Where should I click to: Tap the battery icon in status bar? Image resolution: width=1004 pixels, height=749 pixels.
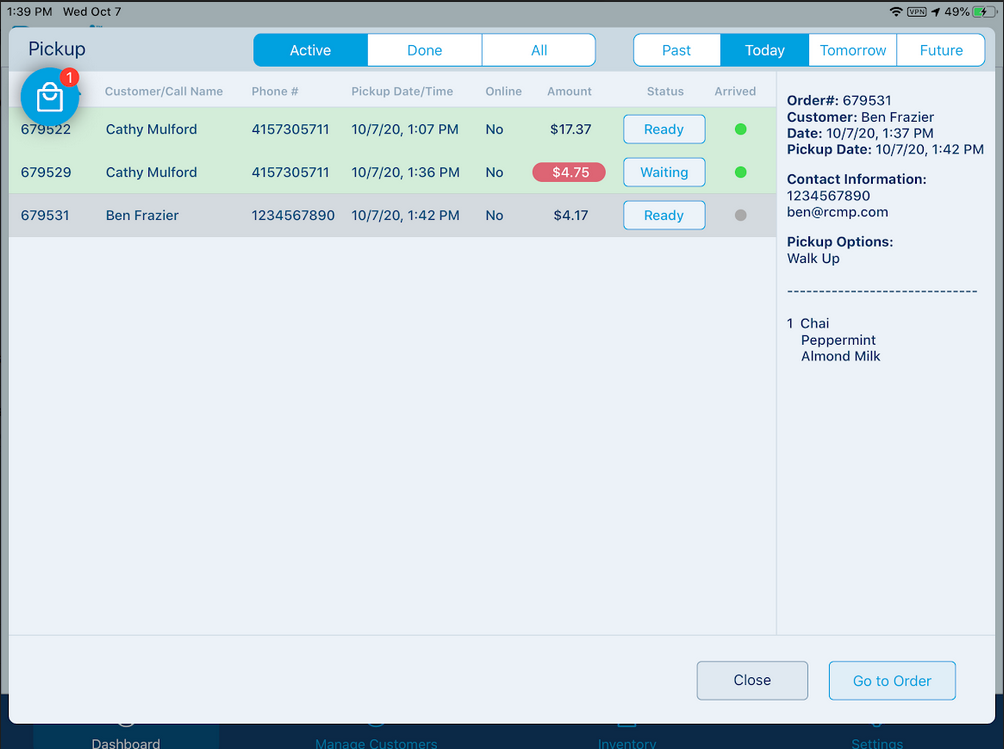pyautogui.click(x=983, y=11)
